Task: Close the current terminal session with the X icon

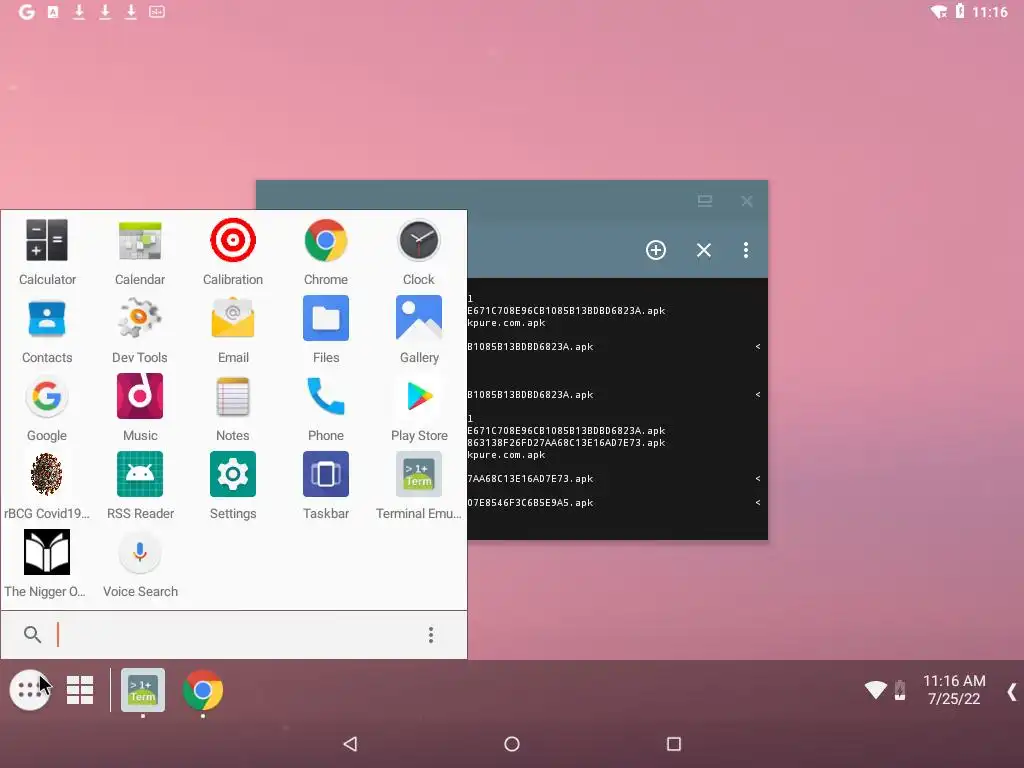Action: tap(703, 250)
